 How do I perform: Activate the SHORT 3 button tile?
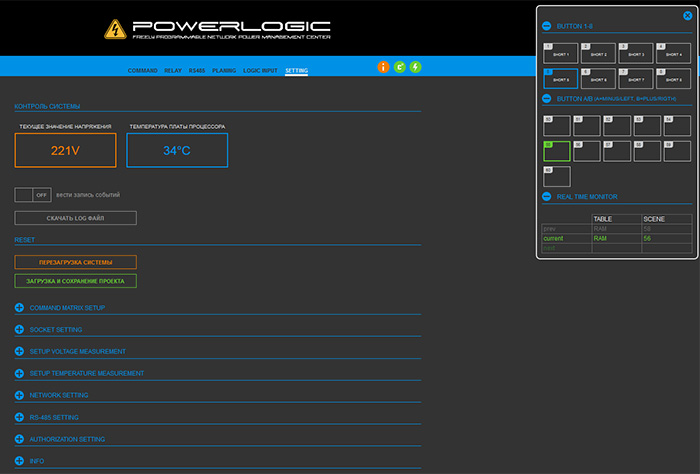coord(636,54)
